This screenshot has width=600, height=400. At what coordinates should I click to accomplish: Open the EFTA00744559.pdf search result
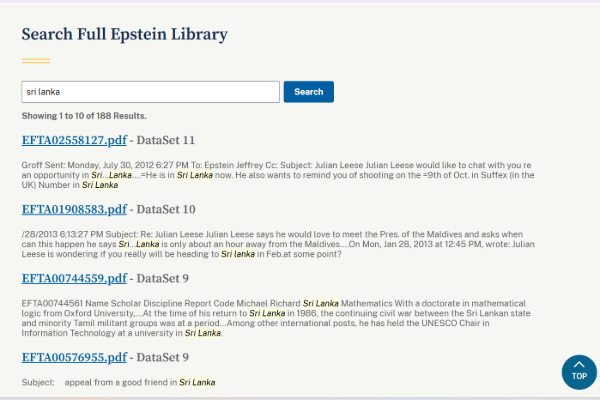pyautogui.click(x=74, y=279)
